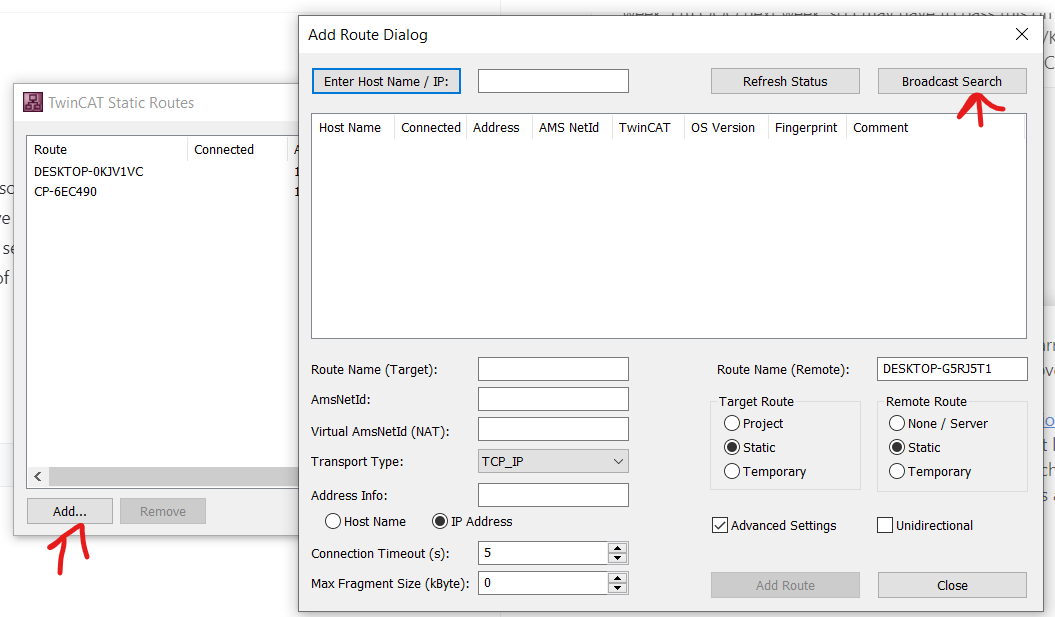Select the CP-6EC490 route in list
This screenshot has height=617, width=1055.
66,191
